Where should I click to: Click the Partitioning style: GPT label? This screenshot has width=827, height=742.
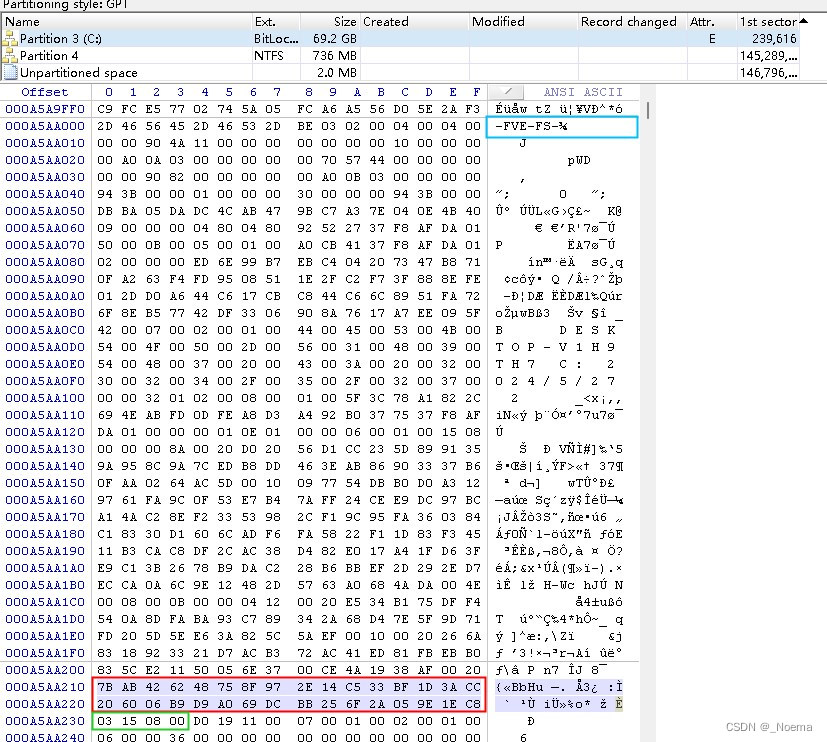tap(65, 5)
